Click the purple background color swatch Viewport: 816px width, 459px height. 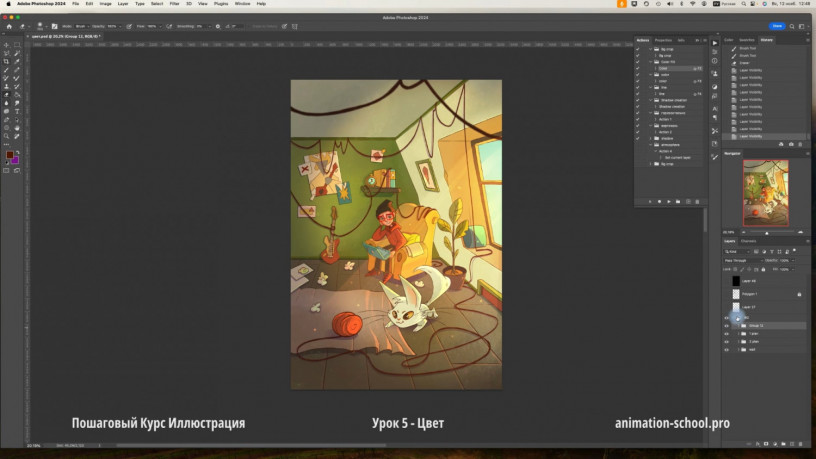coord(16,161)
